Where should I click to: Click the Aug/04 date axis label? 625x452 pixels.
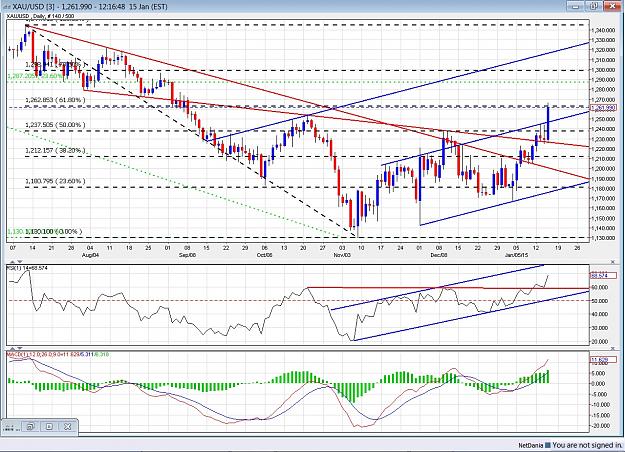(x=90, y=254)
